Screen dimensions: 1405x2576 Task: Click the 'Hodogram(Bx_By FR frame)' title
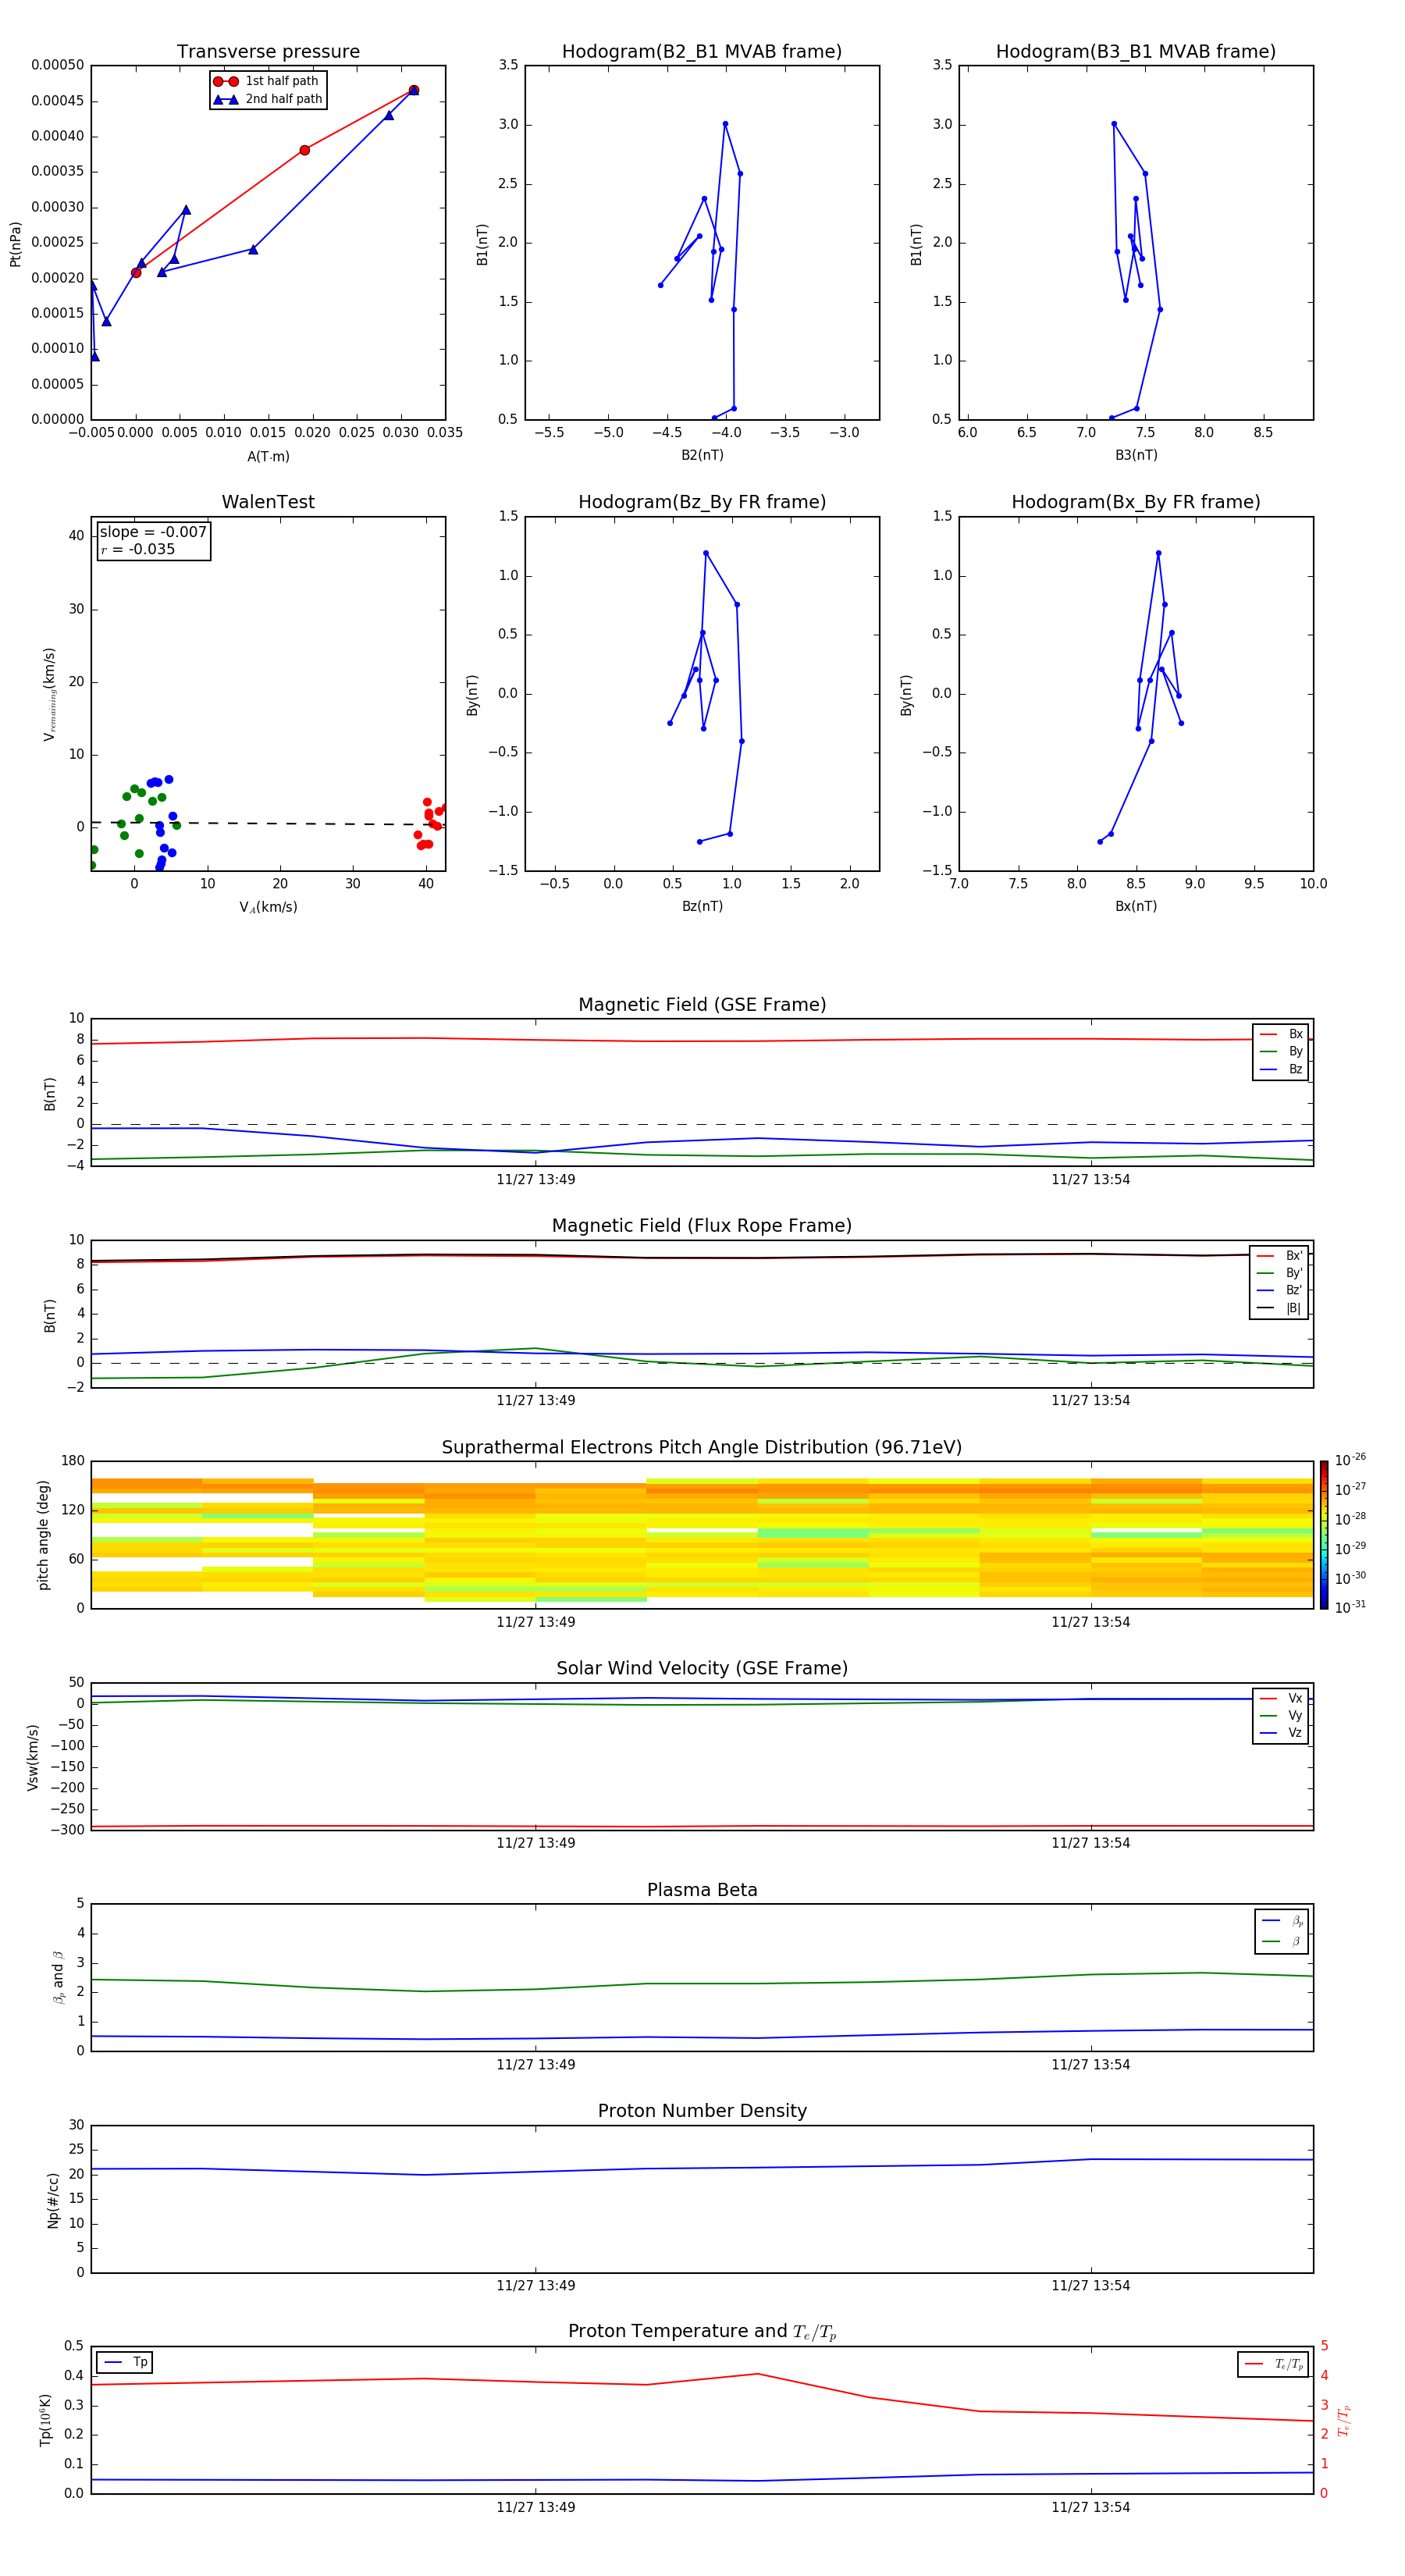point(1136,502)
